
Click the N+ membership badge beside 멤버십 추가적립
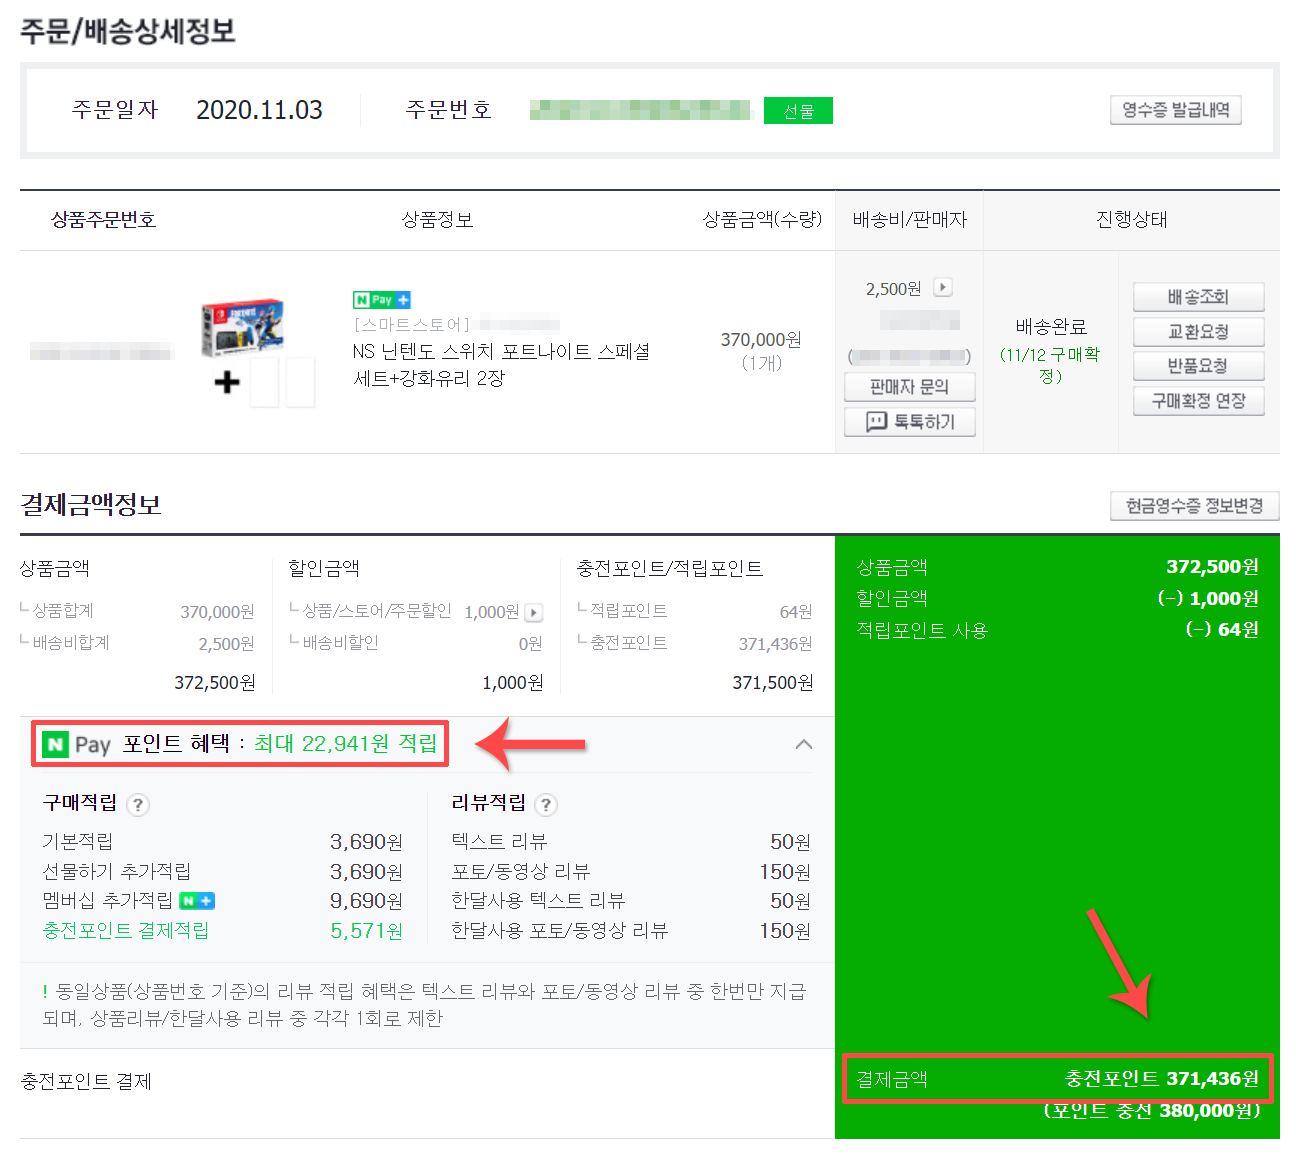(197, 901)
